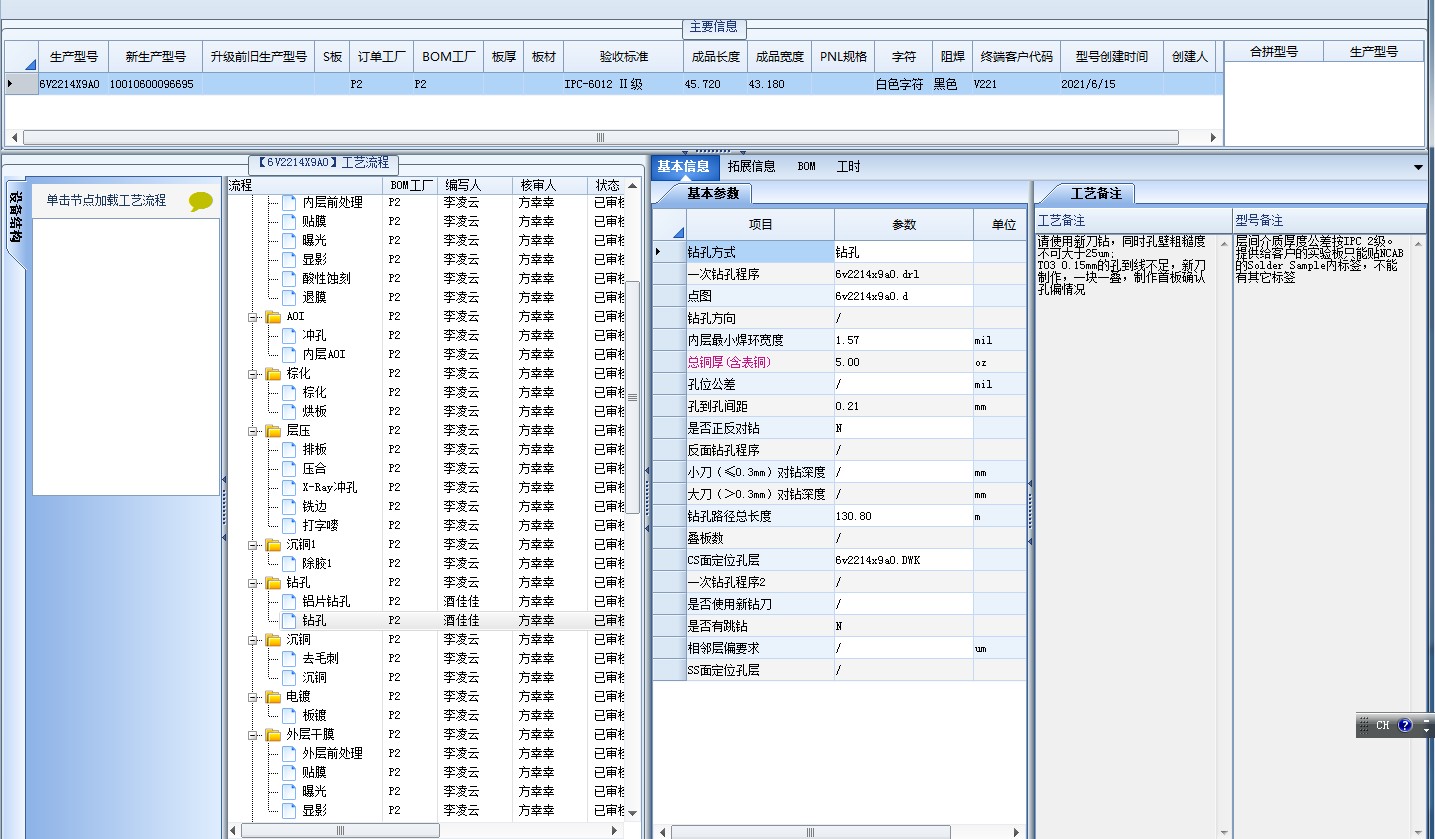
Task: Click the document icon beside 板镀
Action: [289, 716]
